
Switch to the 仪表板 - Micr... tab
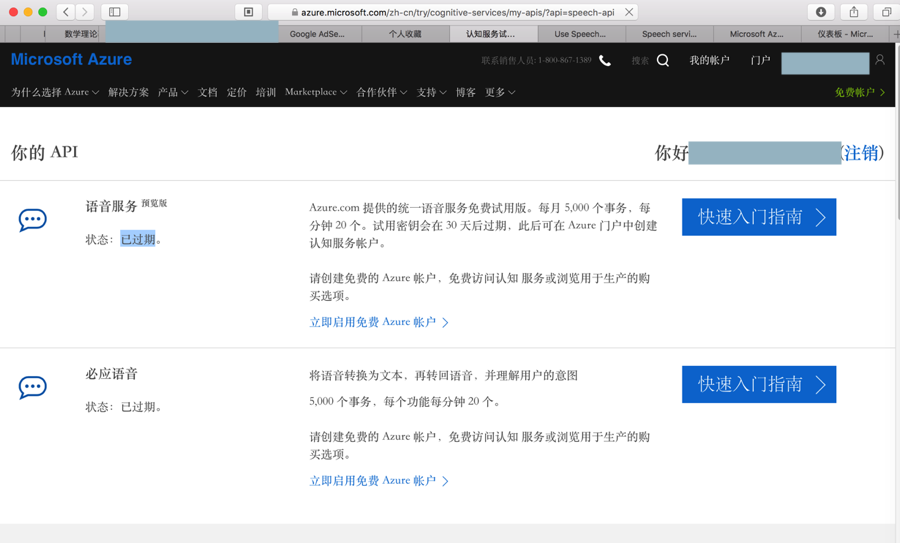coord(845,34)
